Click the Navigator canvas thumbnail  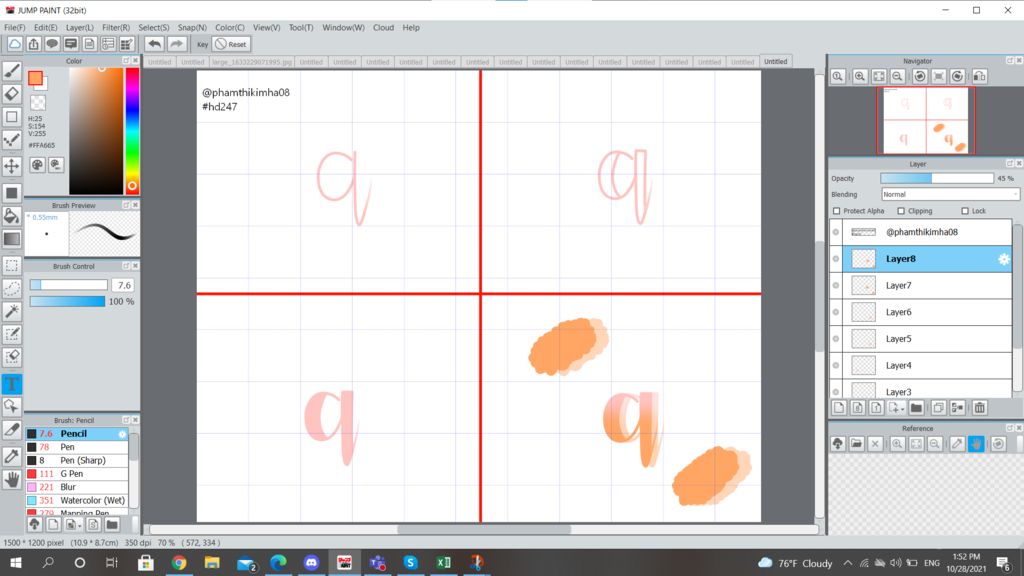[x=925, y=121]
